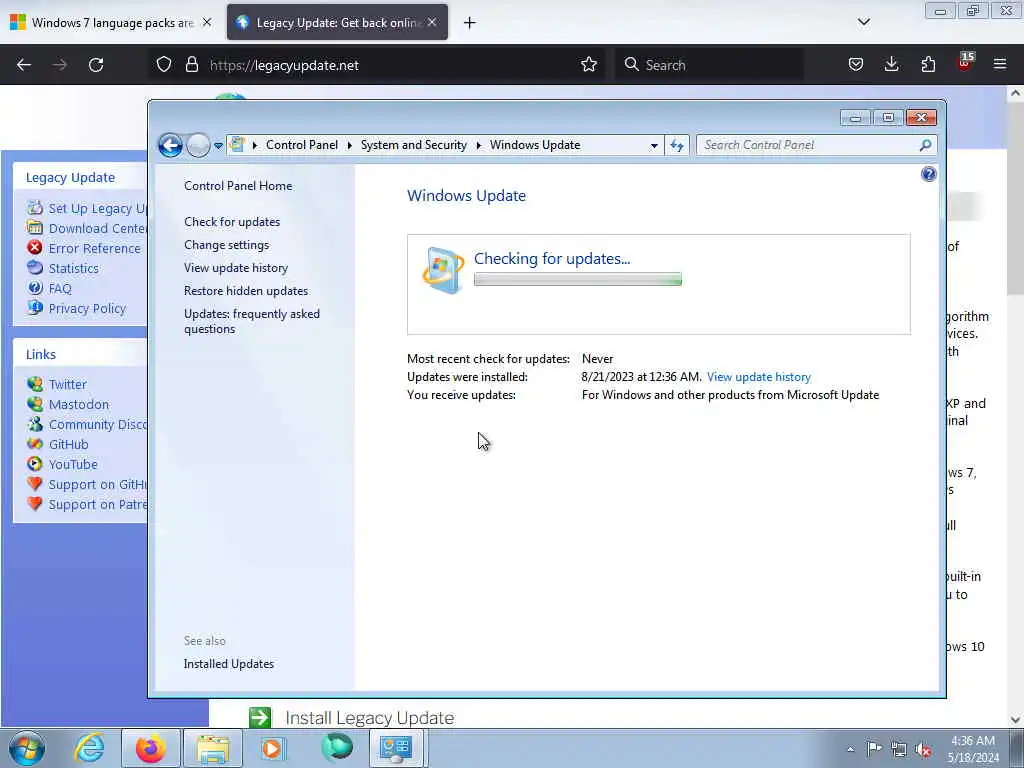Click the Control Panel forward arrow
Screen dimensions: 1024x768
(198, 145)
